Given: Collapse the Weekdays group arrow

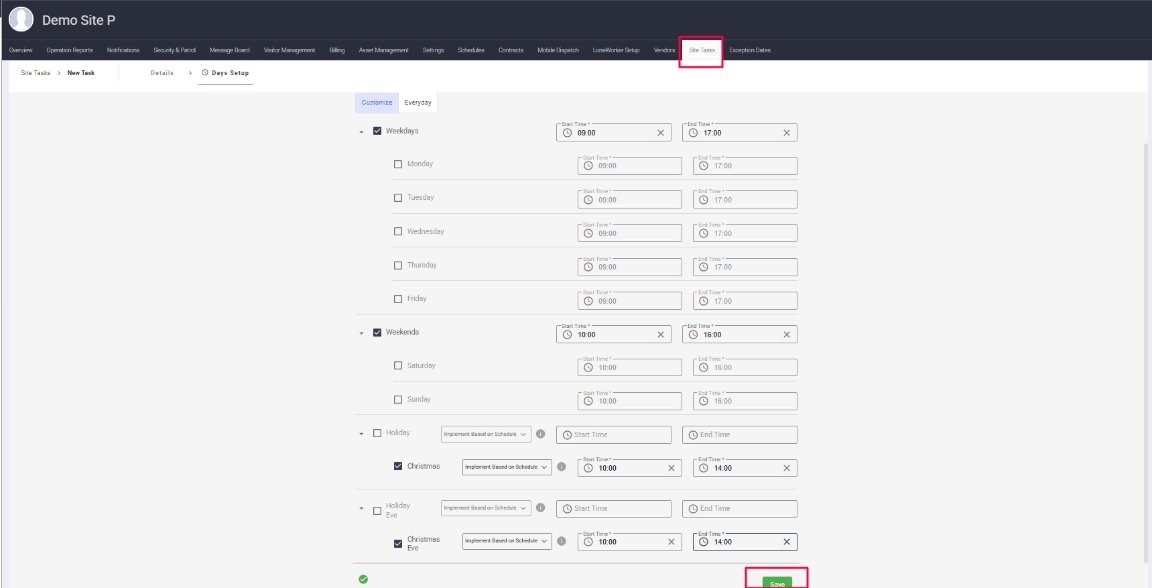Looking at the screenshot, I should [361, 132].
